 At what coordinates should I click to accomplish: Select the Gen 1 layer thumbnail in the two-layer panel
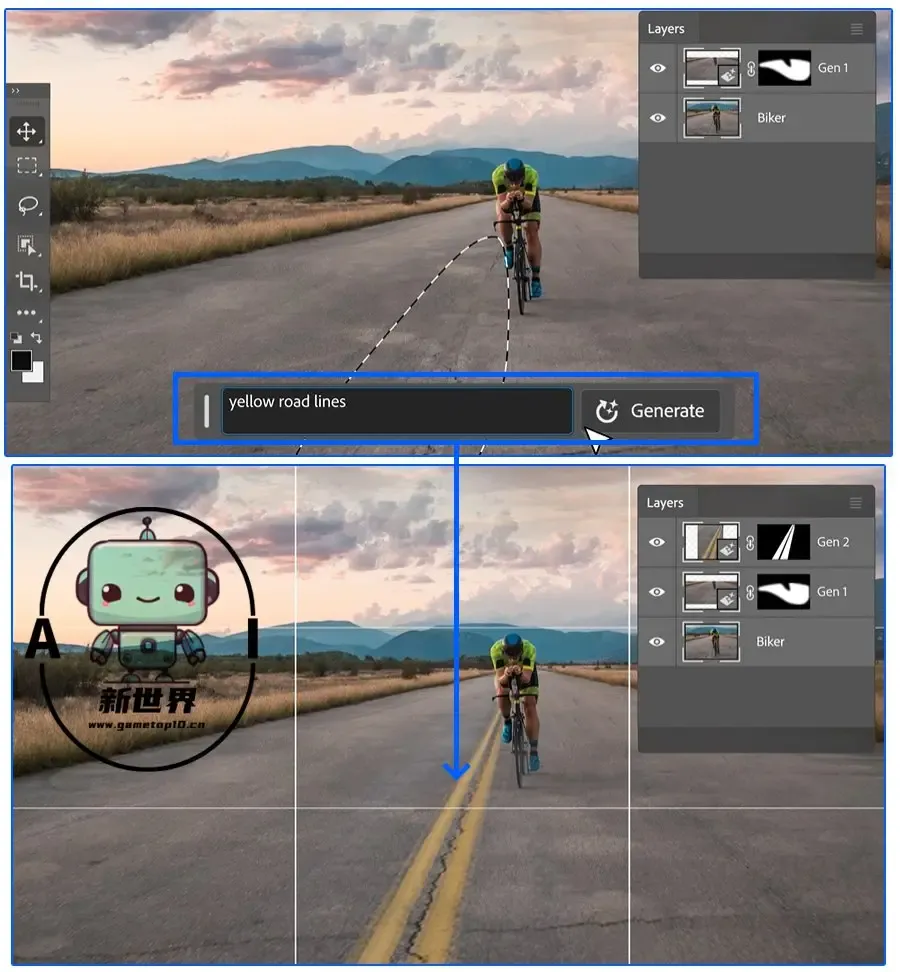click(x=712, y=68)
